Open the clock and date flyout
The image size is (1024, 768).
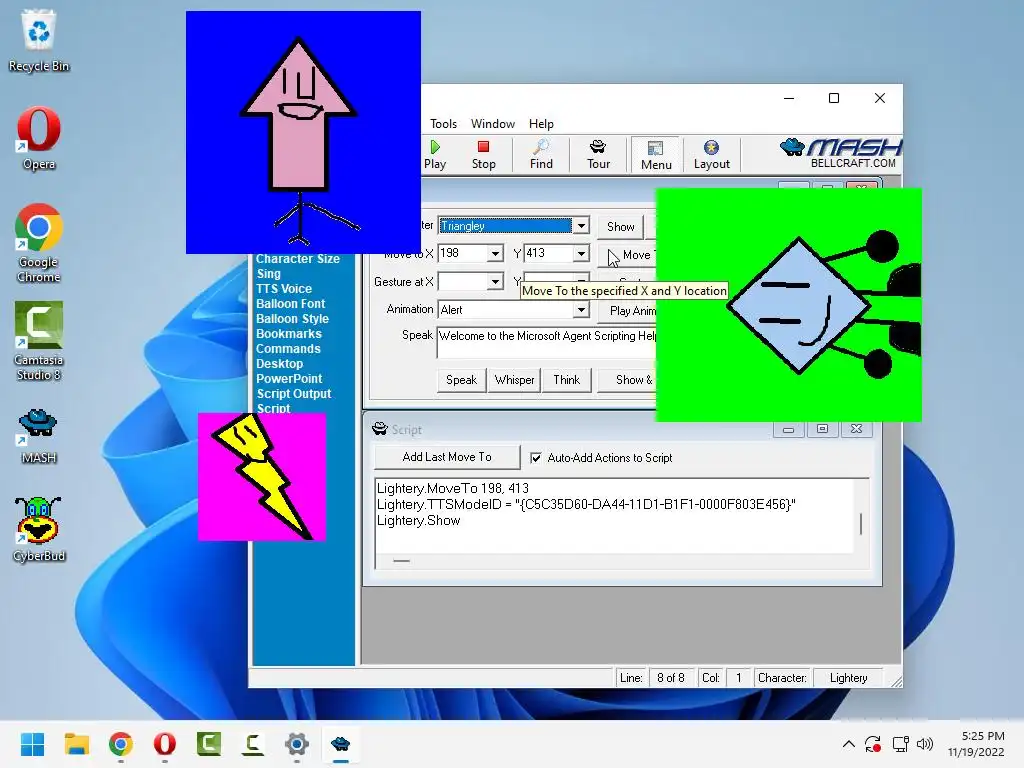(x=976, y=744)
